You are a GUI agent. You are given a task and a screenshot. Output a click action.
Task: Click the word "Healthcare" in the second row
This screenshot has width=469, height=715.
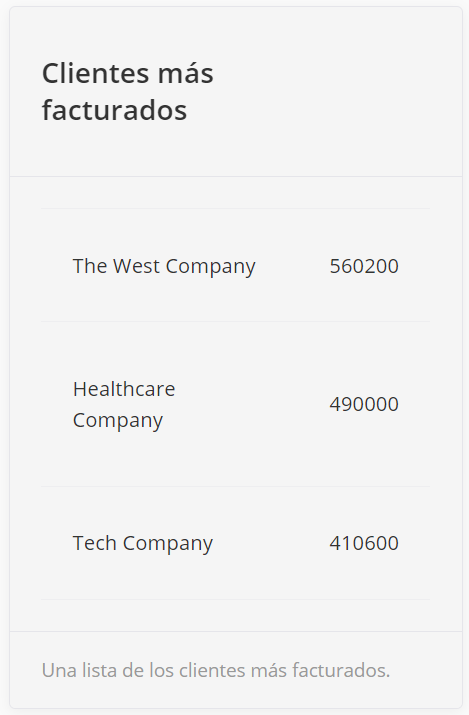pos(124,389)
